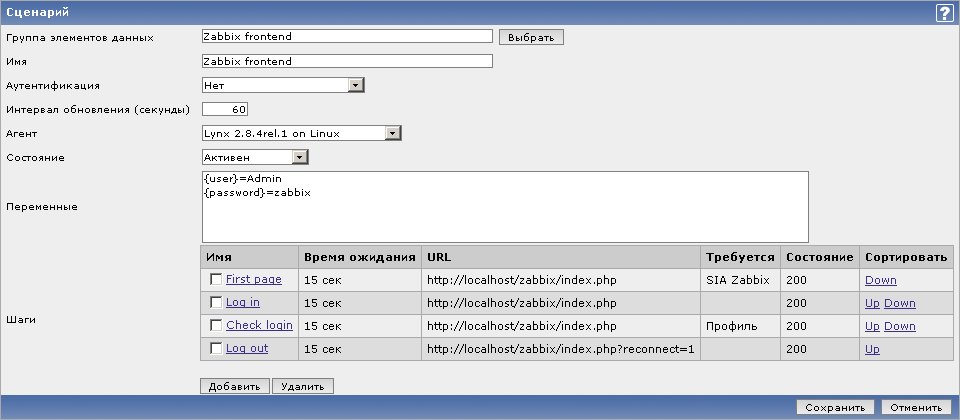The height and width of the screenshot is (420, 960).
Task: Click First page row's 15 сек timeout
Action: click(x=323, y=280)
